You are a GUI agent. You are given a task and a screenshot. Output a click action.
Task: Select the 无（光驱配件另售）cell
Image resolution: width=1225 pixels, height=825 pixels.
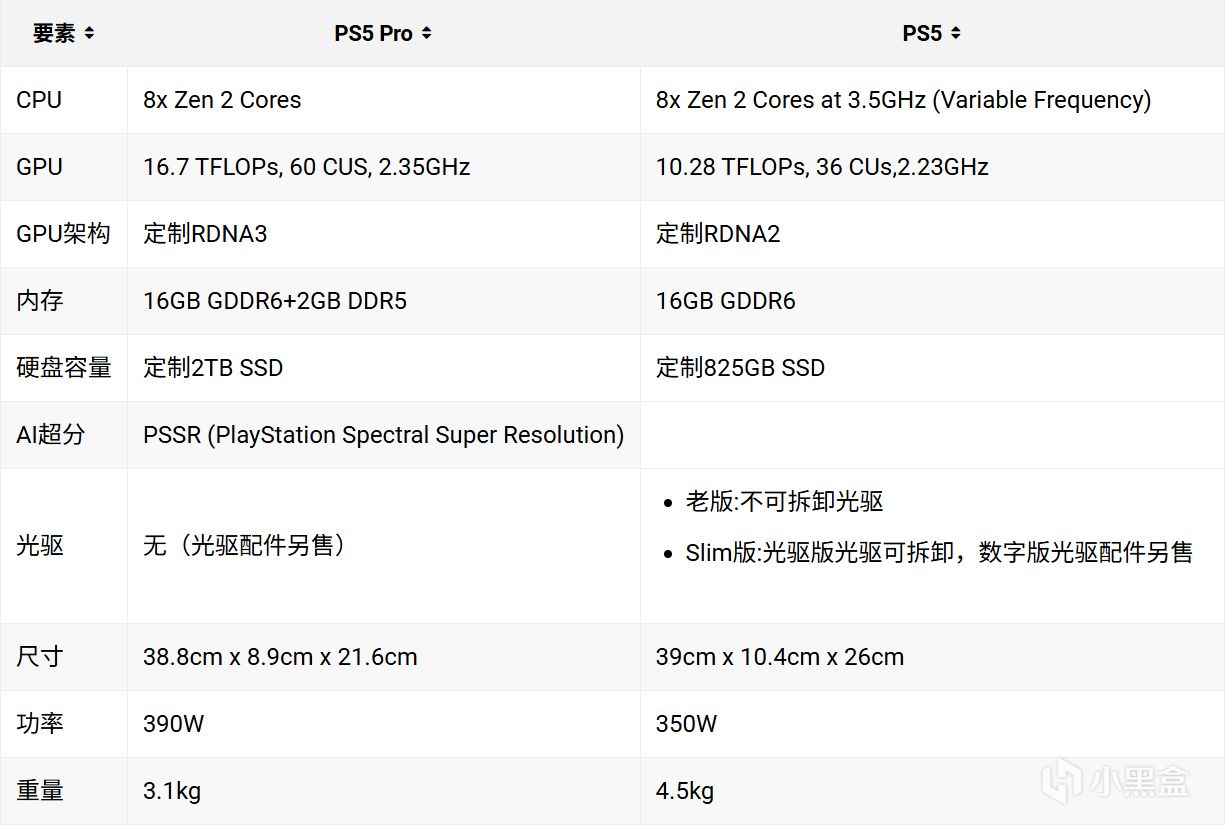(x=244, y=546)
